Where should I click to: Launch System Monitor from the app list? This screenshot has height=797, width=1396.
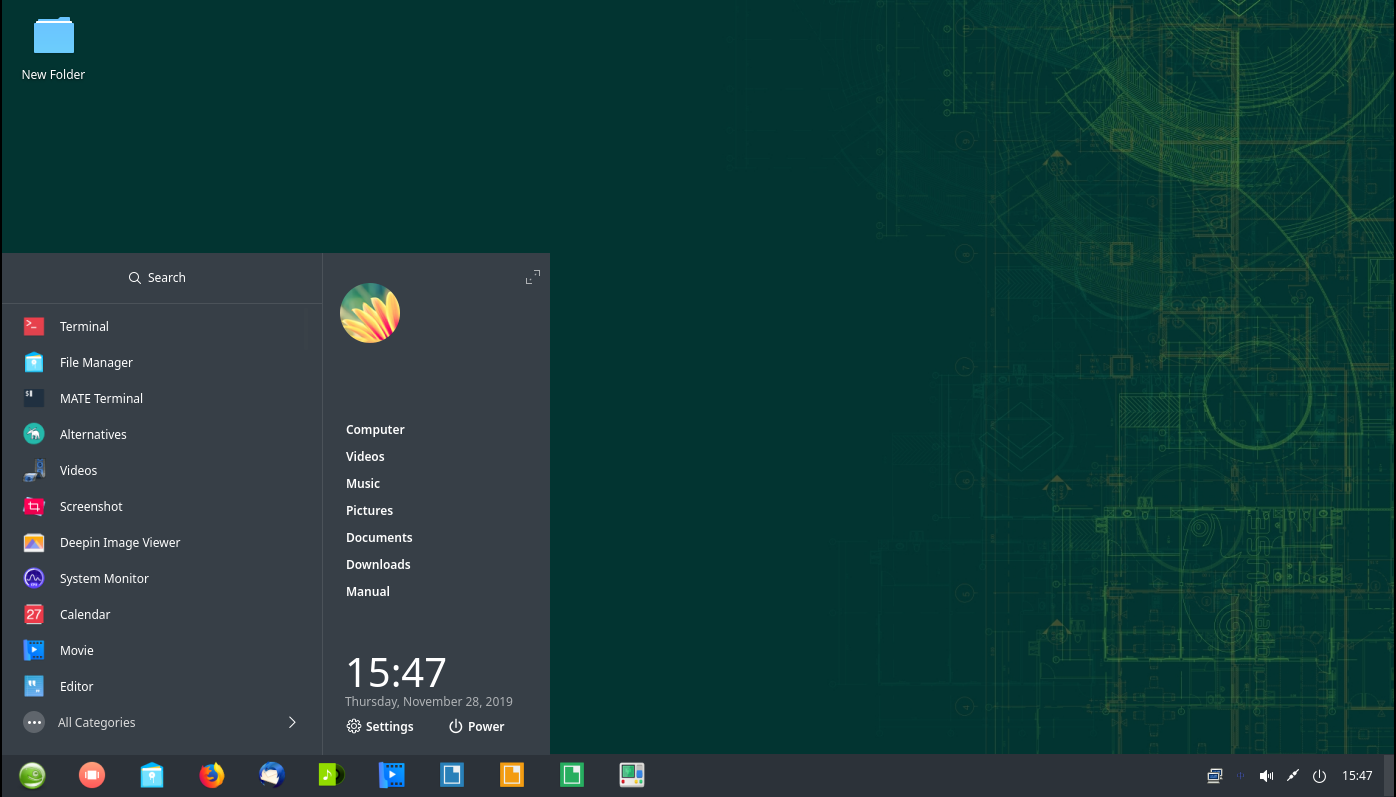pyautogui.click(x=104, y=579)
